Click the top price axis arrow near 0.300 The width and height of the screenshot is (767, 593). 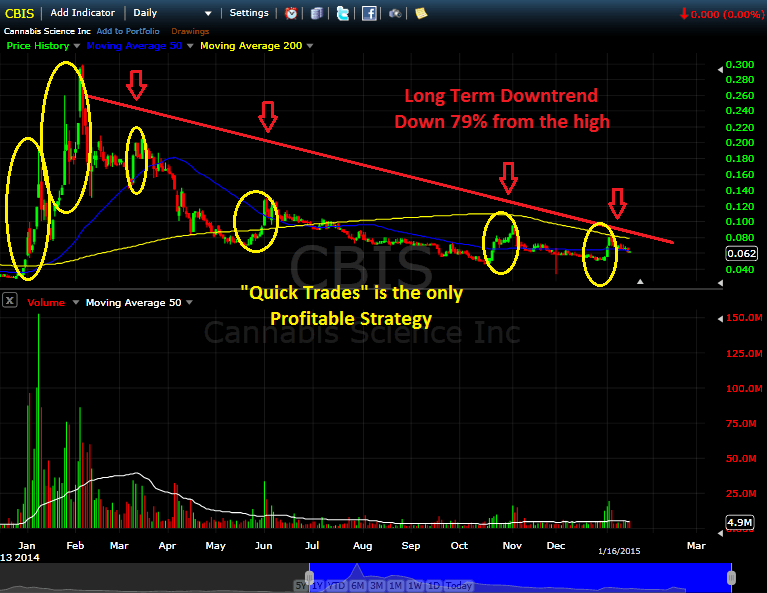point(720,69)
